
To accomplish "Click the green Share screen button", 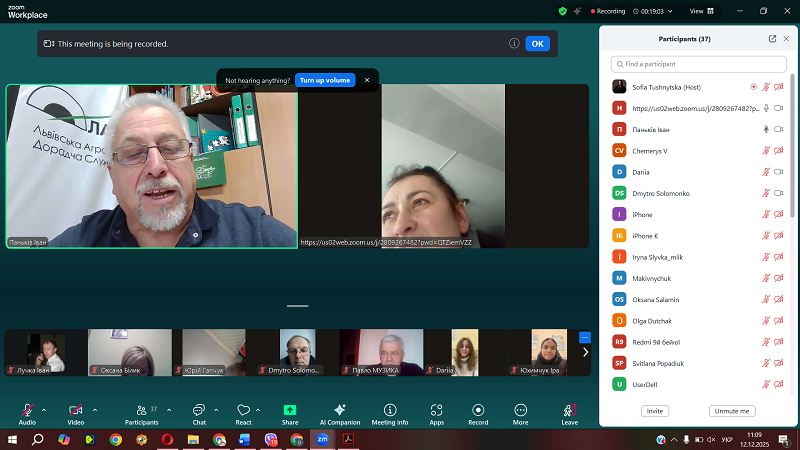I will pyautogui.click(x=290, y=410).
